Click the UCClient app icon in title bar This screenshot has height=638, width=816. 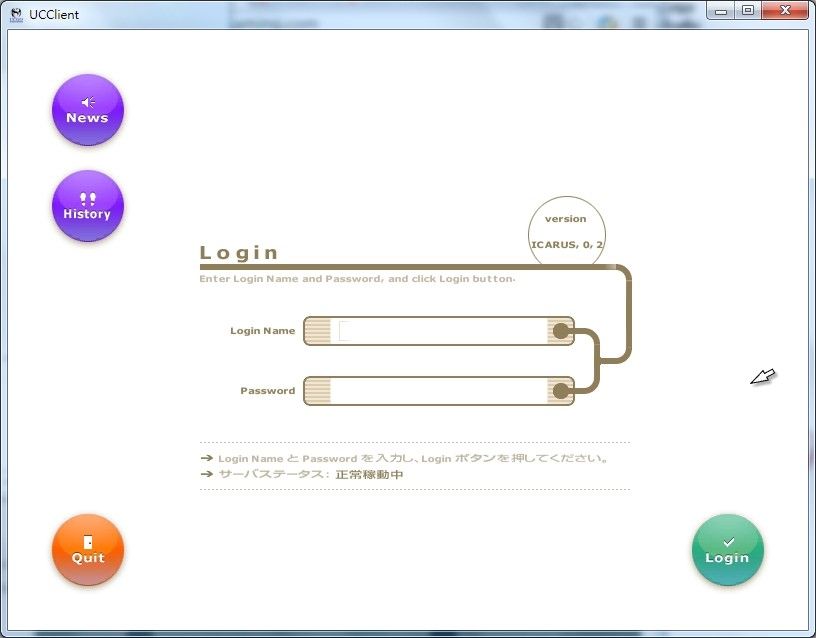pos(16,14)
